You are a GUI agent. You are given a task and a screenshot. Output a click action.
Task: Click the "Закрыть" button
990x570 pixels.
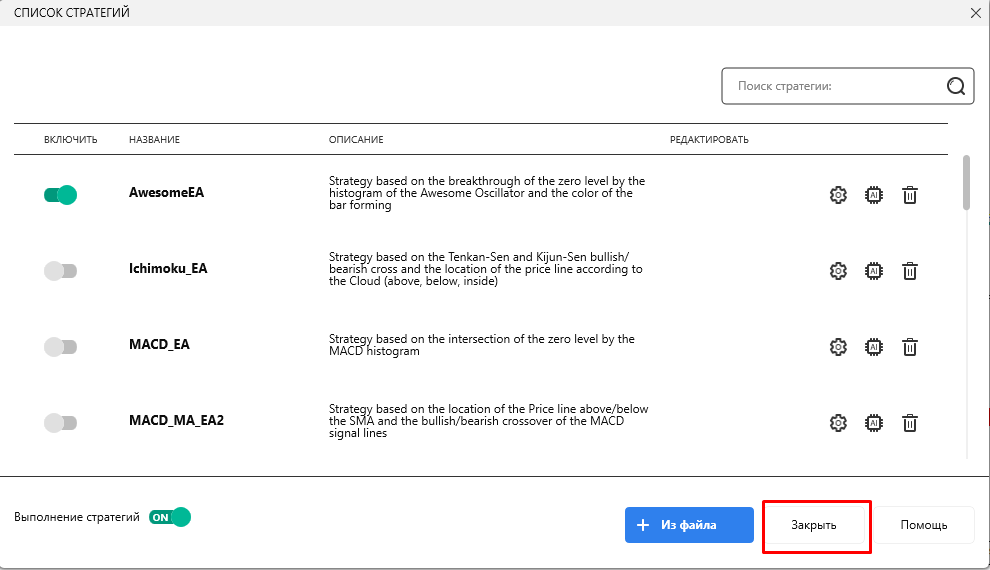pyautogui.click(x=814, y=525)
